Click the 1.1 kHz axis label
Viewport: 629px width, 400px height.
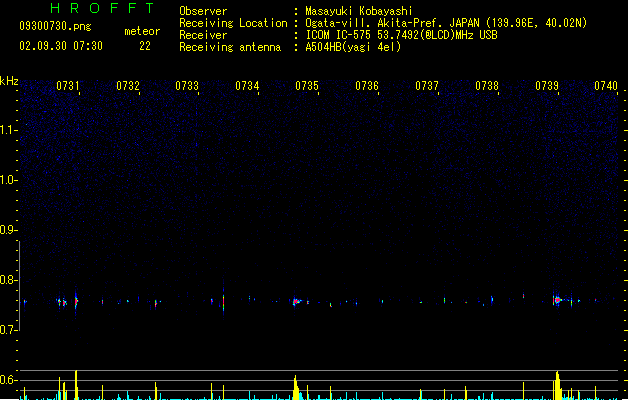coord(8,130)
